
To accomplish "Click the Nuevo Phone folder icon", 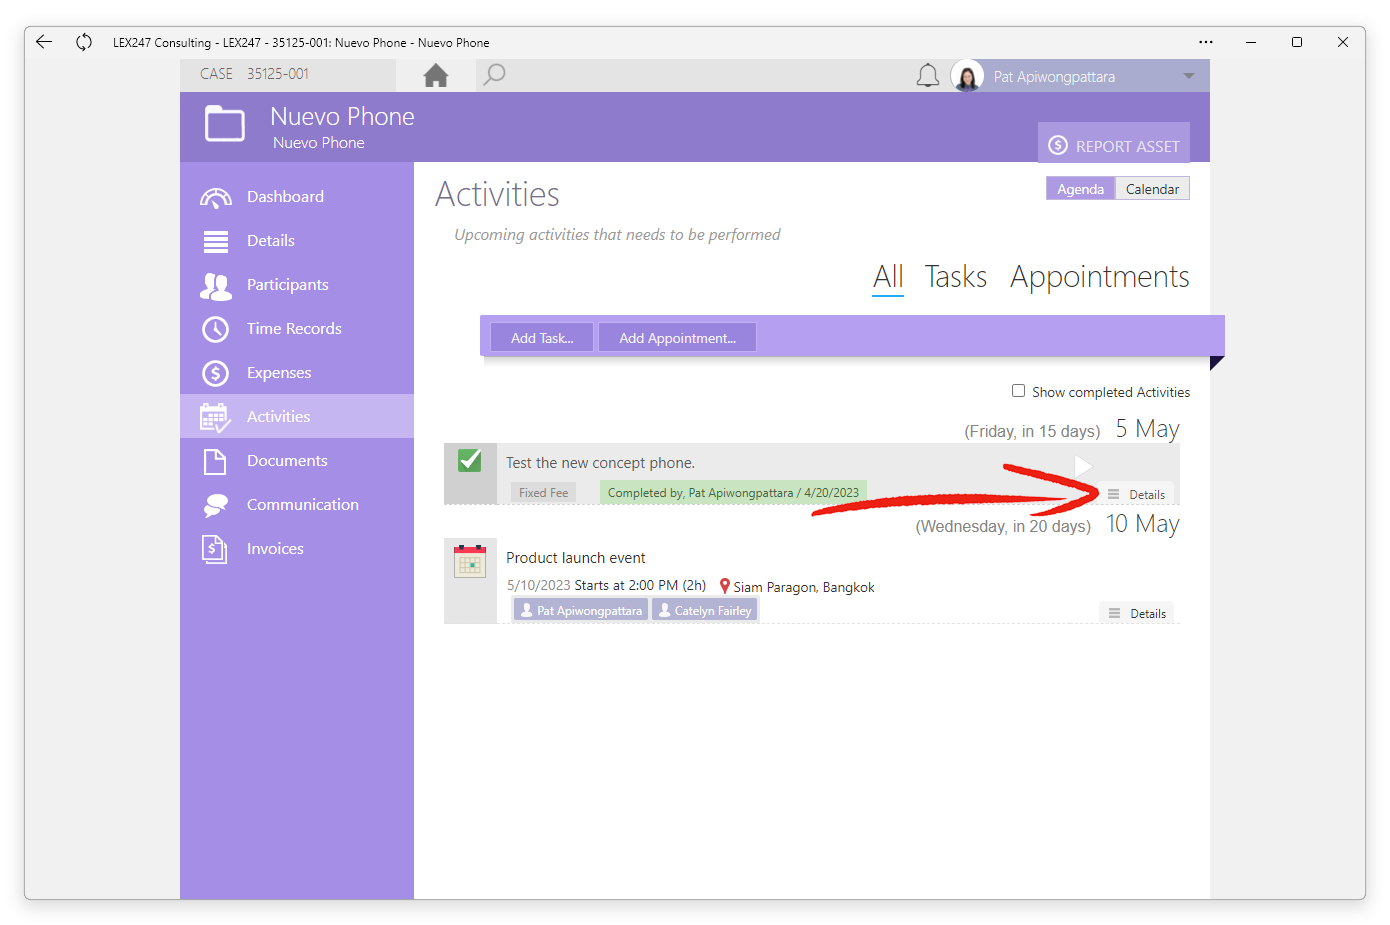I will tap(225, 124).
